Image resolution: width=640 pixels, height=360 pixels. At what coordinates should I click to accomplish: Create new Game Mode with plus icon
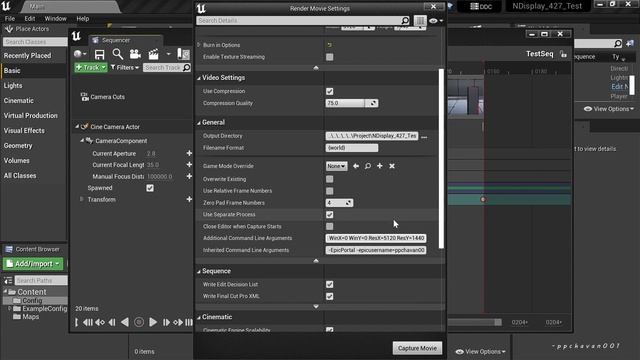(380, 166)
